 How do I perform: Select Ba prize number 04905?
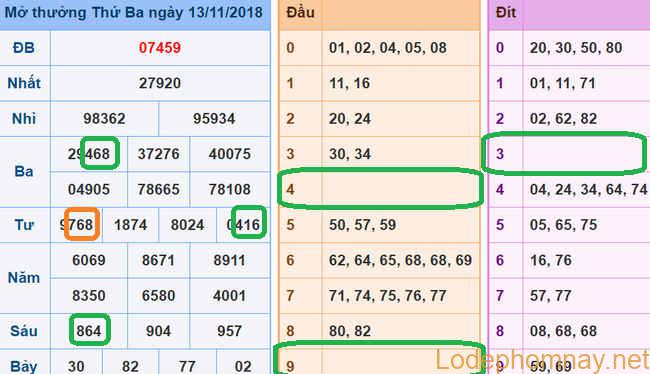89,189
